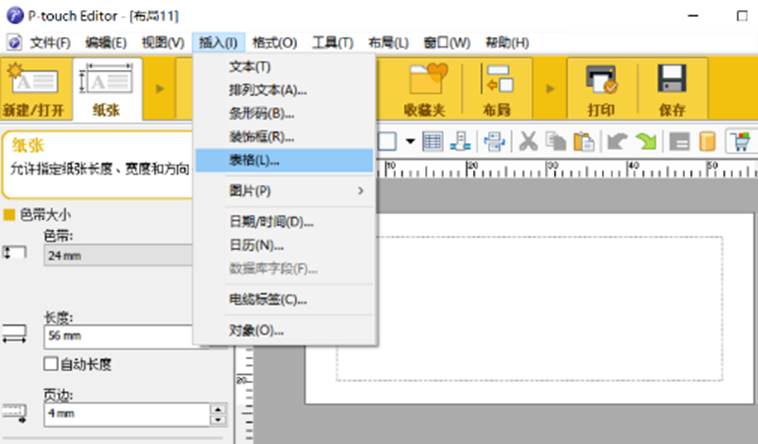Viewport: 758px width, 444px height.
Task: Choose 文本(T) from Insert menu
Action: tap(284, 67)
